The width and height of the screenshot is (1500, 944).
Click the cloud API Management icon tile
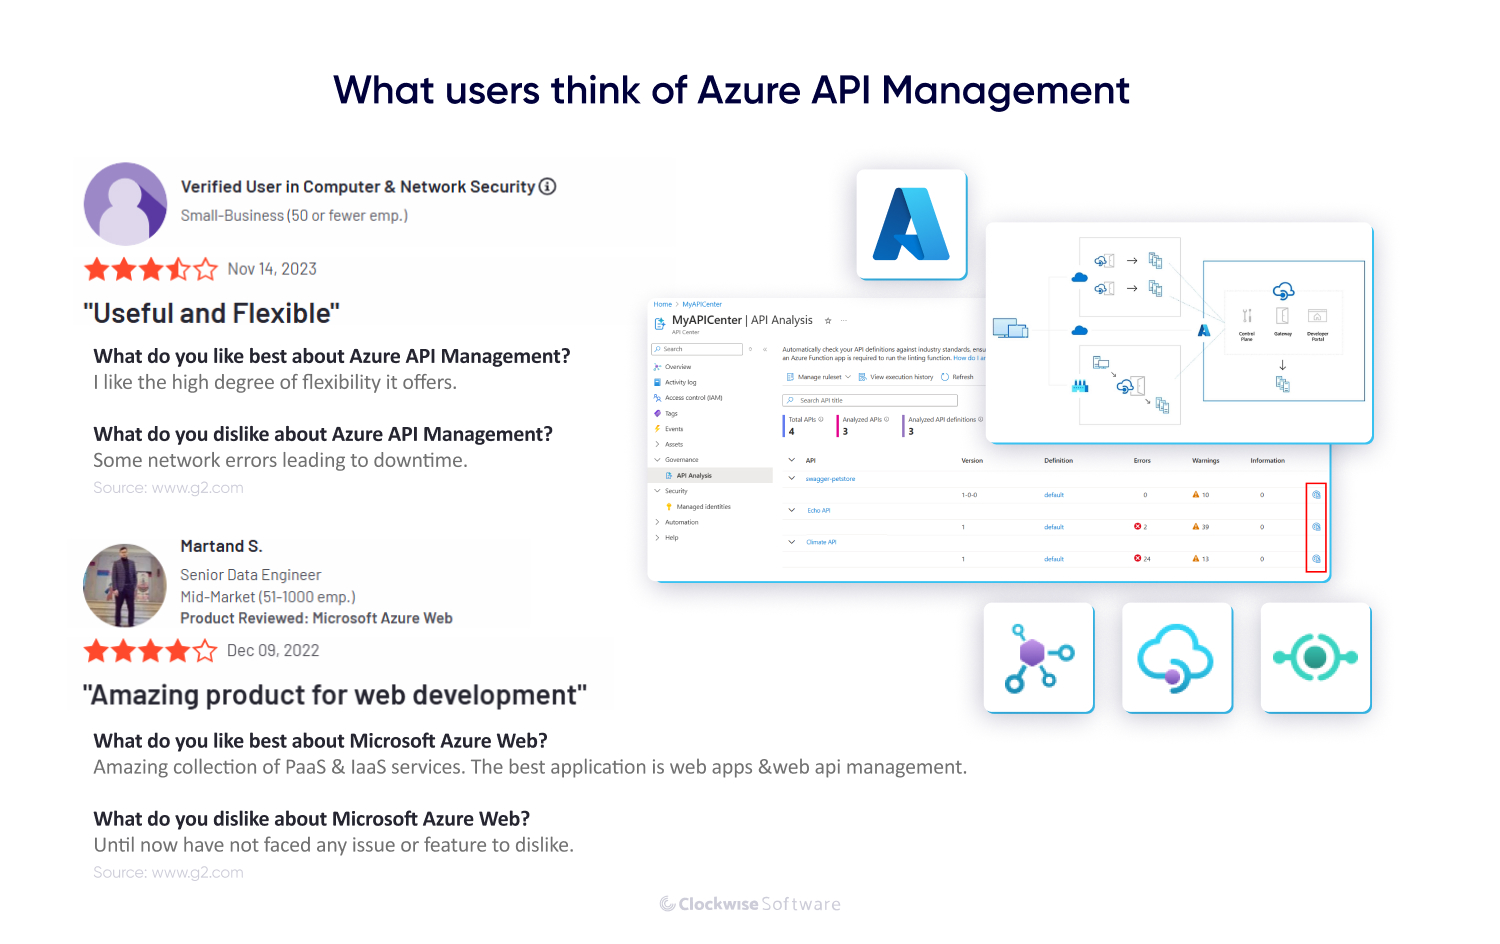coord(1176,658)
